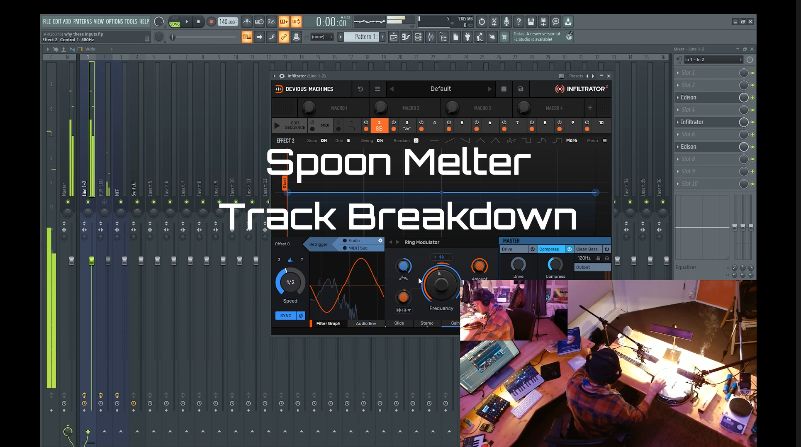Screen dimensions: 801x447
Task: Click the Infiltrator slot in mixer panel
Action: (x=708, y=122)
